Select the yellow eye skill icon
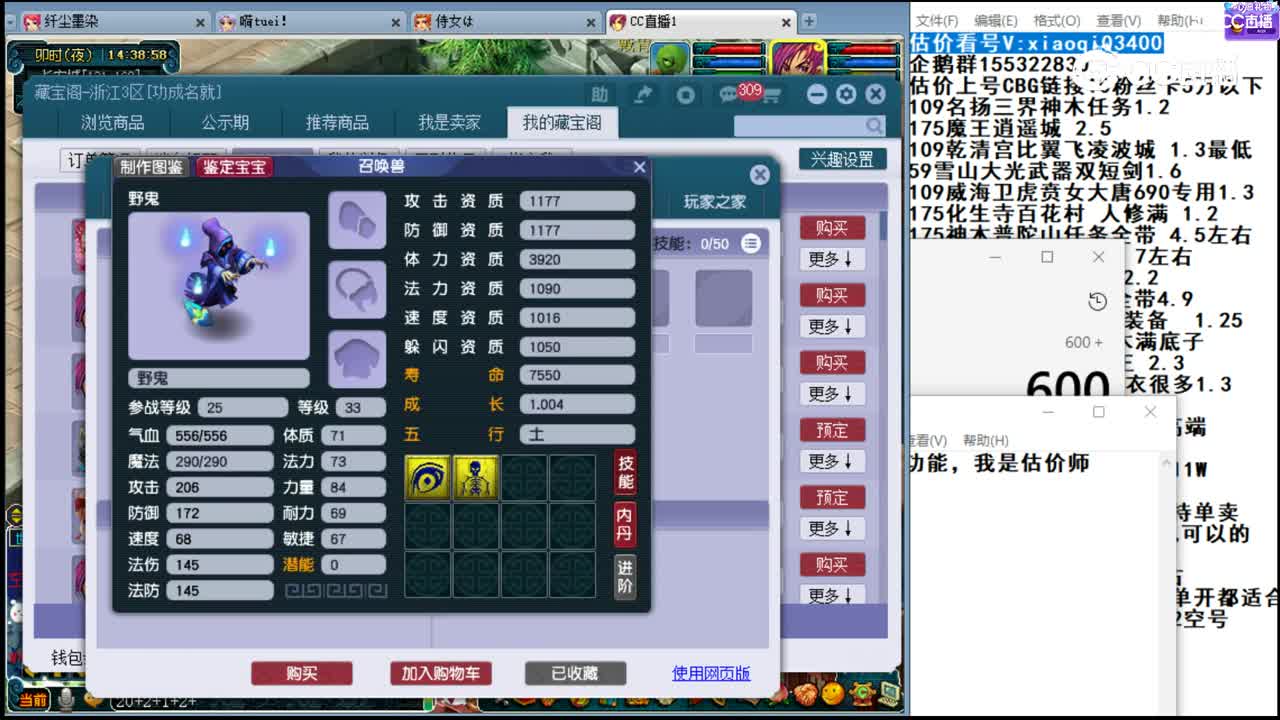1280x720 pixels. pos(428,478)
